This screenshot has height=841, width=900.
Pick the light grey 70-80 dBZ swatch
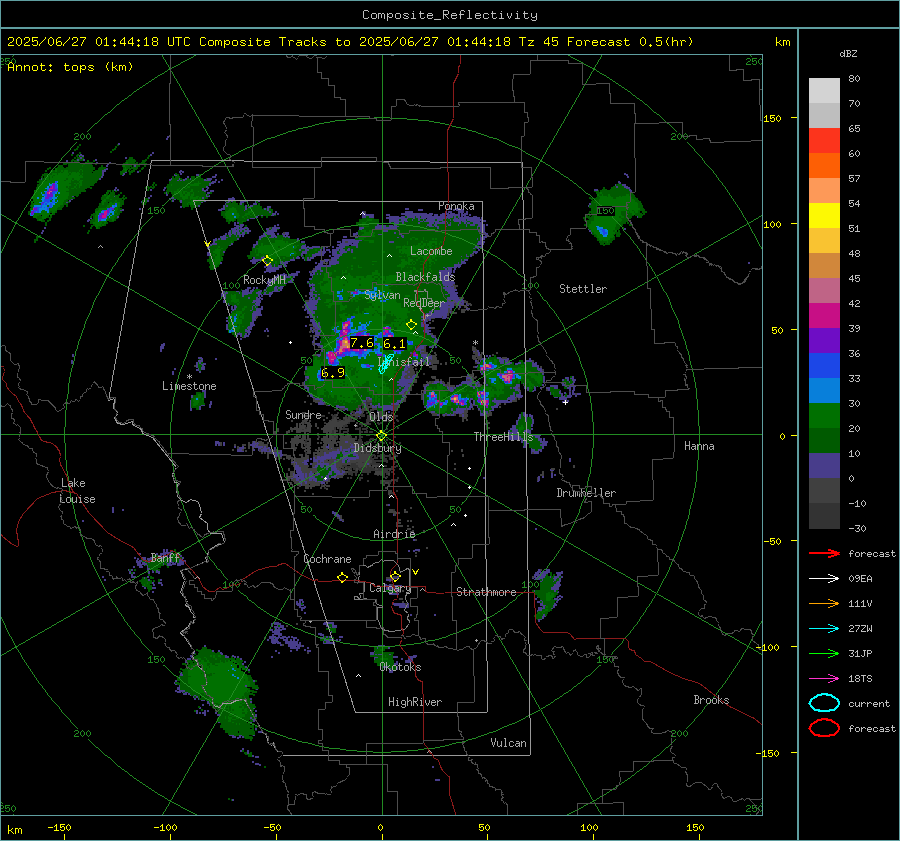click(x=824, y=91)
